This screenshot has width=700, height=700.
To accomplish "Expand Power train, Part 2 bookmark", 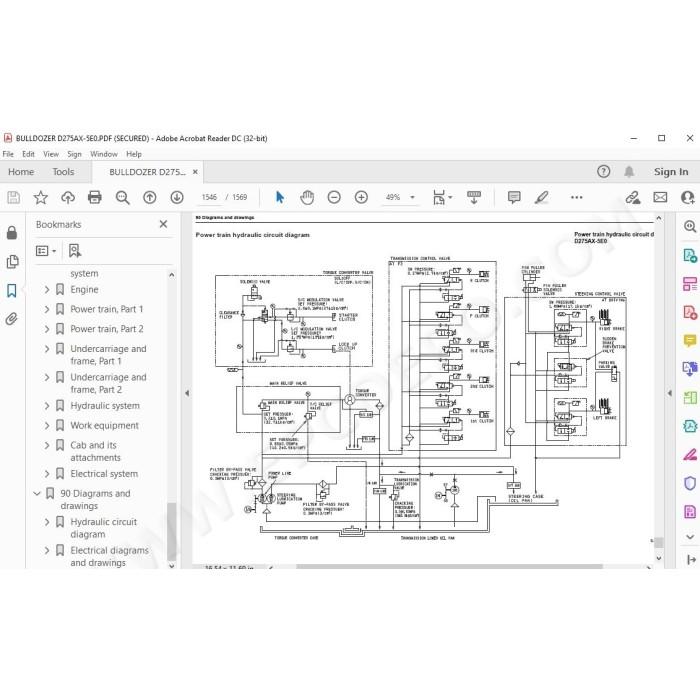I will (47, 329).
